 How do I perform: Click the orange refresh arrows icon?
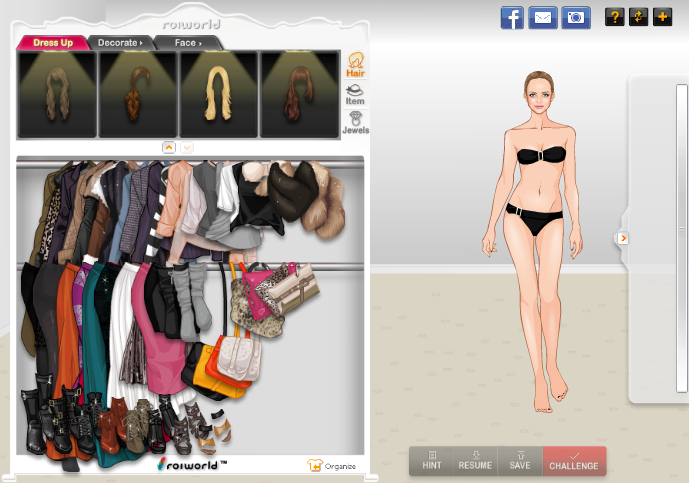[638, 17]
